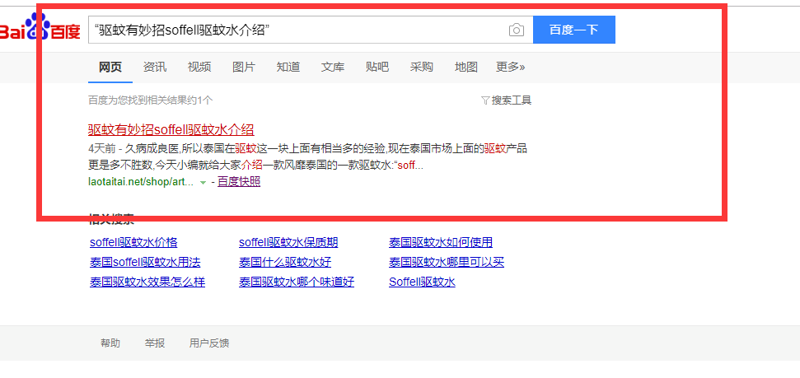800x378 pixels.
Task: Open related search 泰国什么驱蚊水好
Action: tap(285, 262)
